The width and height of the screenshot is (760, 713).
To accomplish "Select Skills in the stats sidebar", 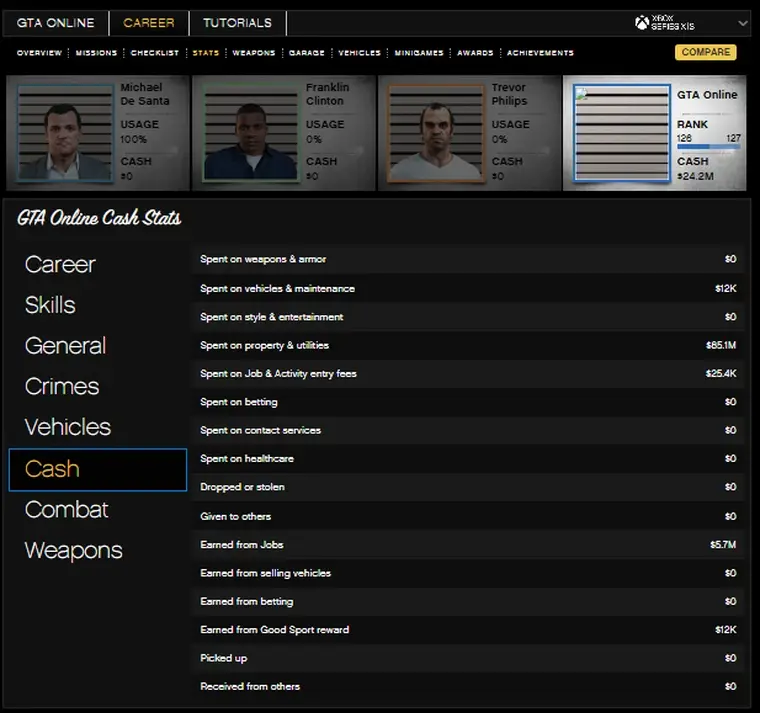I will point(50,305).
